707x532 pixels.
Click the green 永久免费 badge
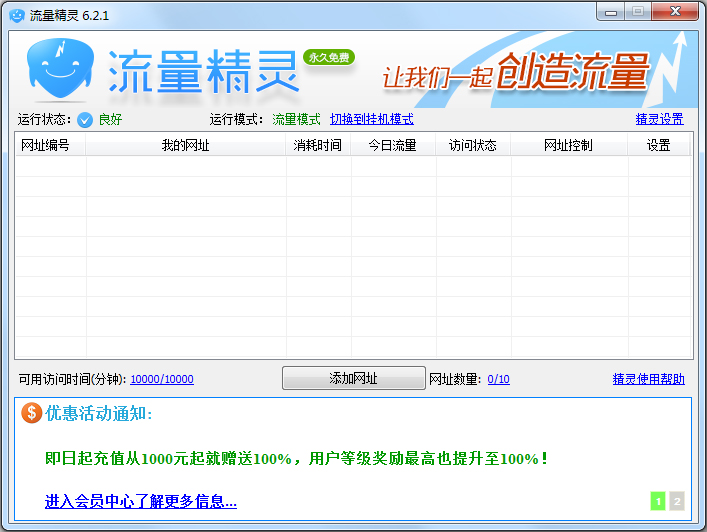tap(329, 57)
